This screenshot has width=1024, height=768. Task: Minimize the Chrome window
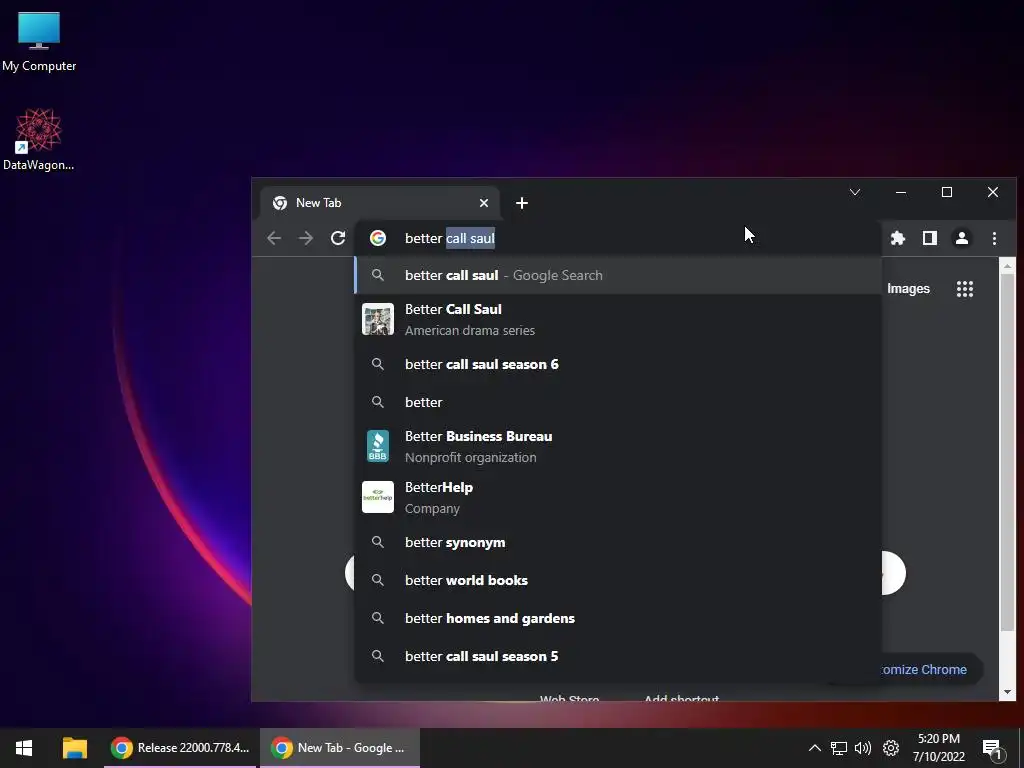click(901, 192)
